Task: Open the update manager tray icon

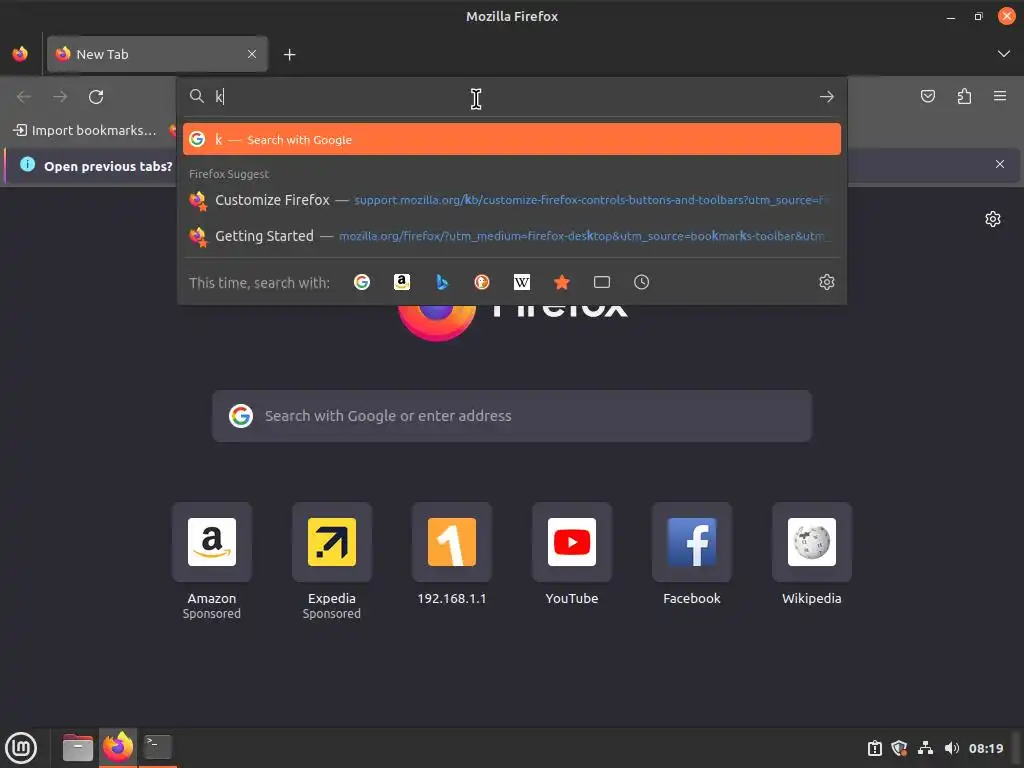Action: tap(874, 748)
